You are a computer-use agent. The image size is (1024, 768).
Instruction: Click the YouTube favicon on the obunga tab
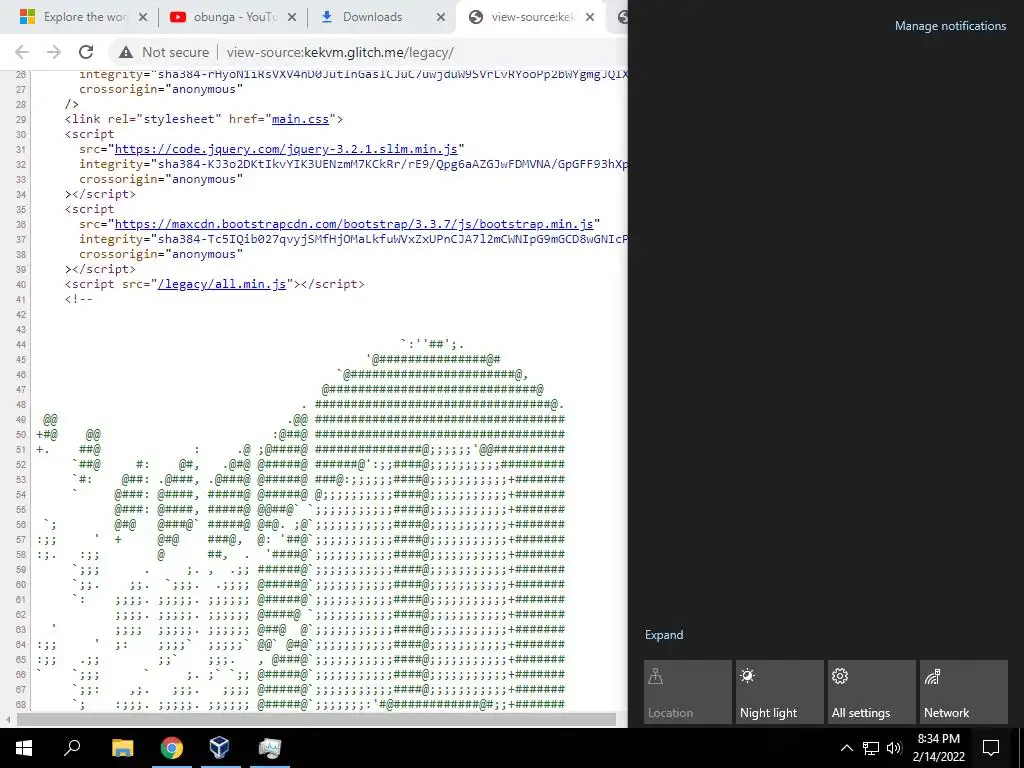point(178,17)
